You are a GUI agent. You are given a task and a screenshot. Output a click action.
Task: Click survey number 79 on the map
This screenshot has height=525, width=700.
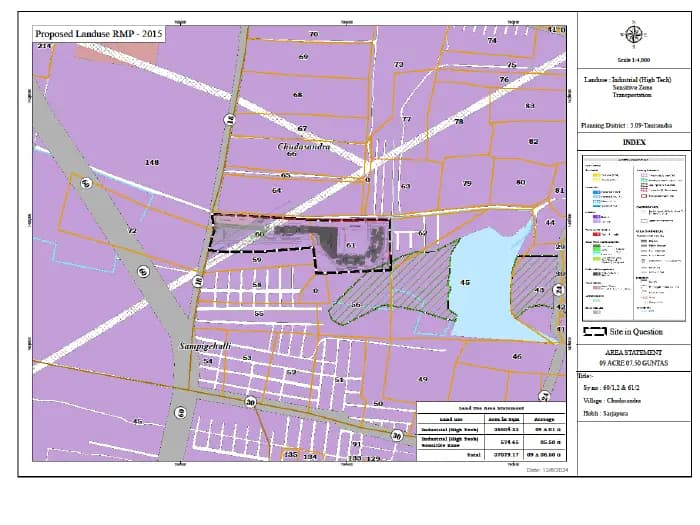[467, 183]
